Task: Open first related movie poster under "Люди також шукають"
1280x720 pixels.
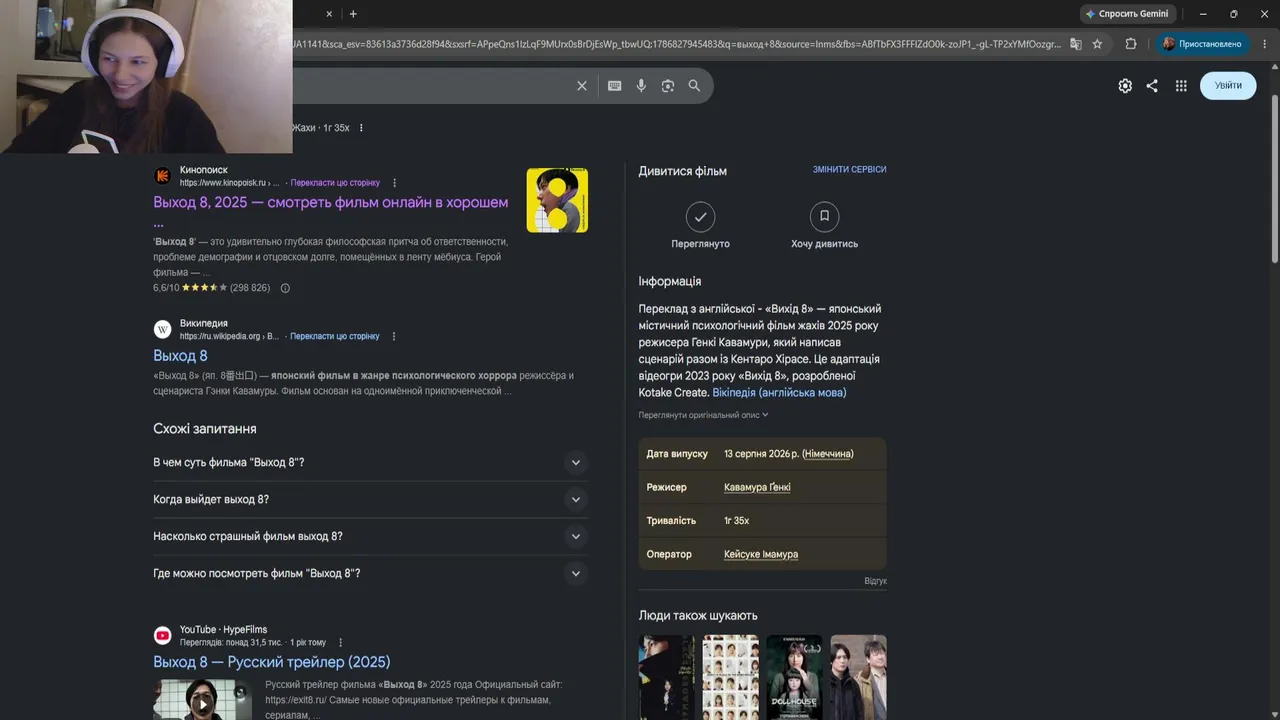Action: [x=667, y=677]
